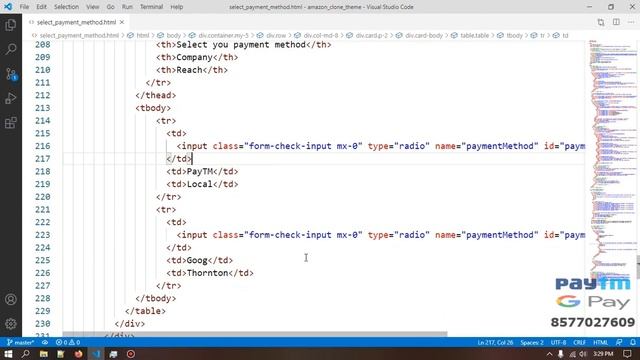This screenshot has height=360, width=640.
Task: Open the Run and Debug view
Action: (x=11, y=98)
